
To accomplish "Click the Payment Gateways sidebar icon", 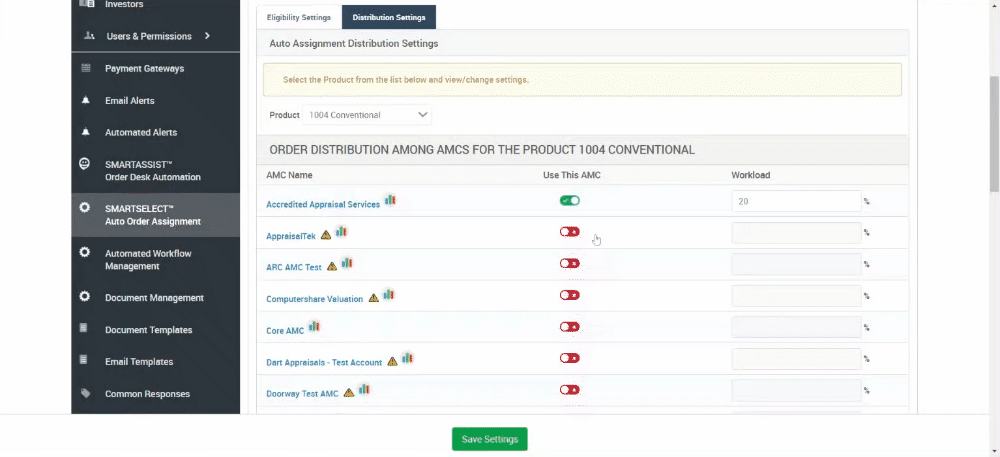I will point(85,68).
